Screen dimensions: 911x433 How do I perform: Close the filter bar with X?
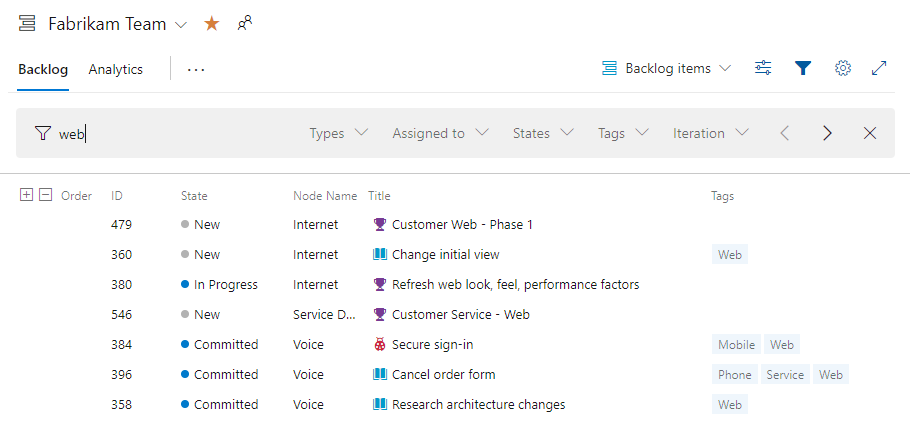coord(870,133)
